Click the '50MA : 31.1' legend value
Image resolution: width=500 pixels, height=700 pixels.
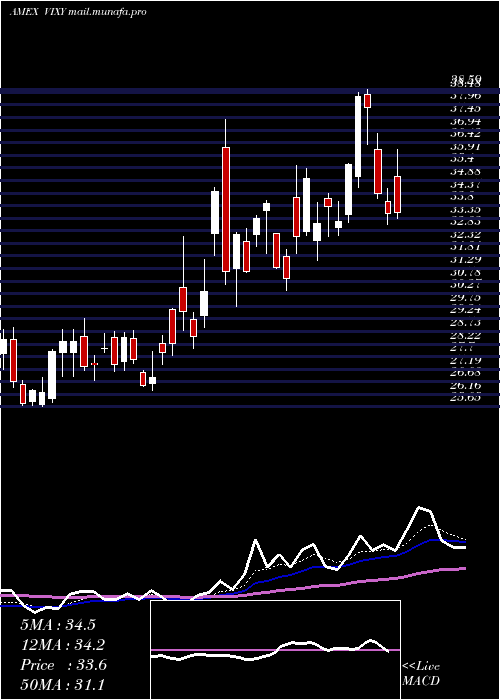pyautogui.click(x=62, y=684)
